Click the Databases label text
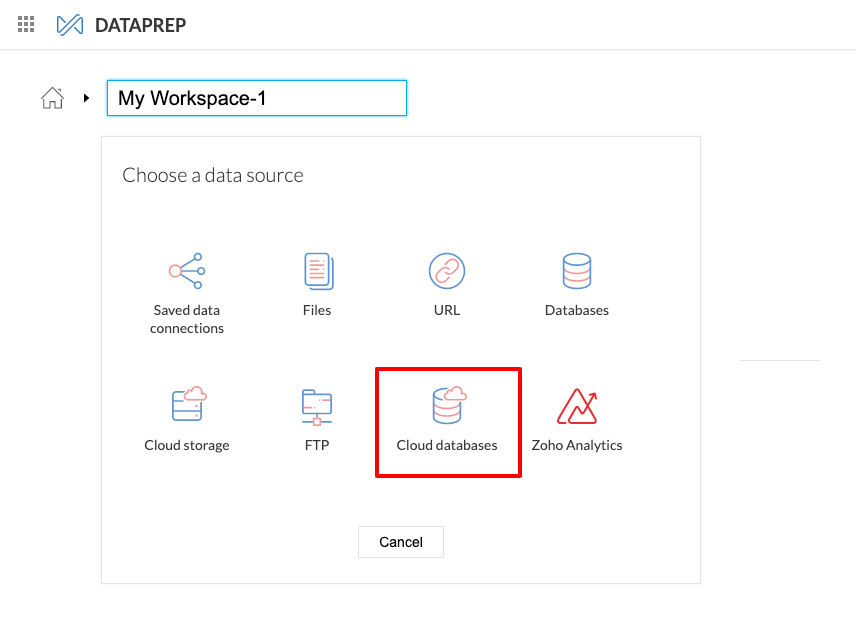856x636 pixels. coord(576,310)
